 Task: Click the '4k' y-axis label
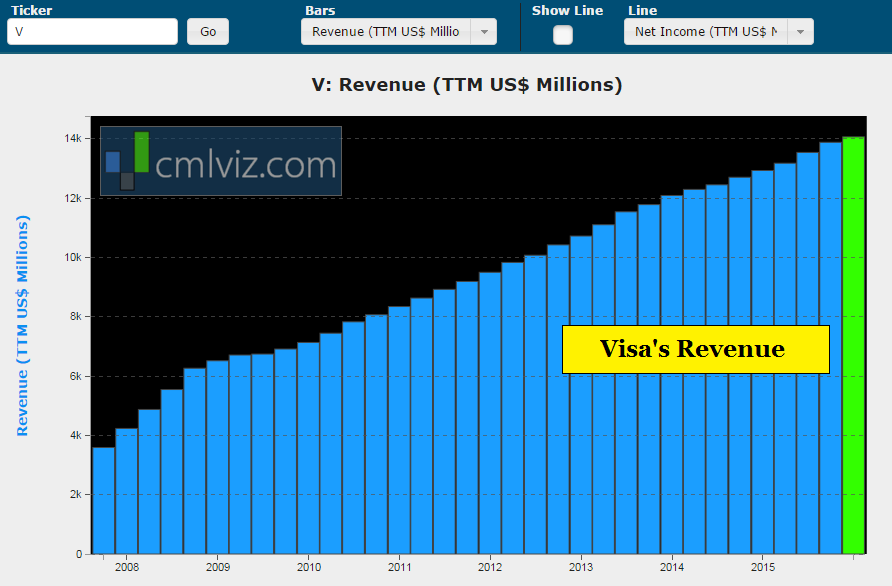pyautogui.click(x=75, y=435)
